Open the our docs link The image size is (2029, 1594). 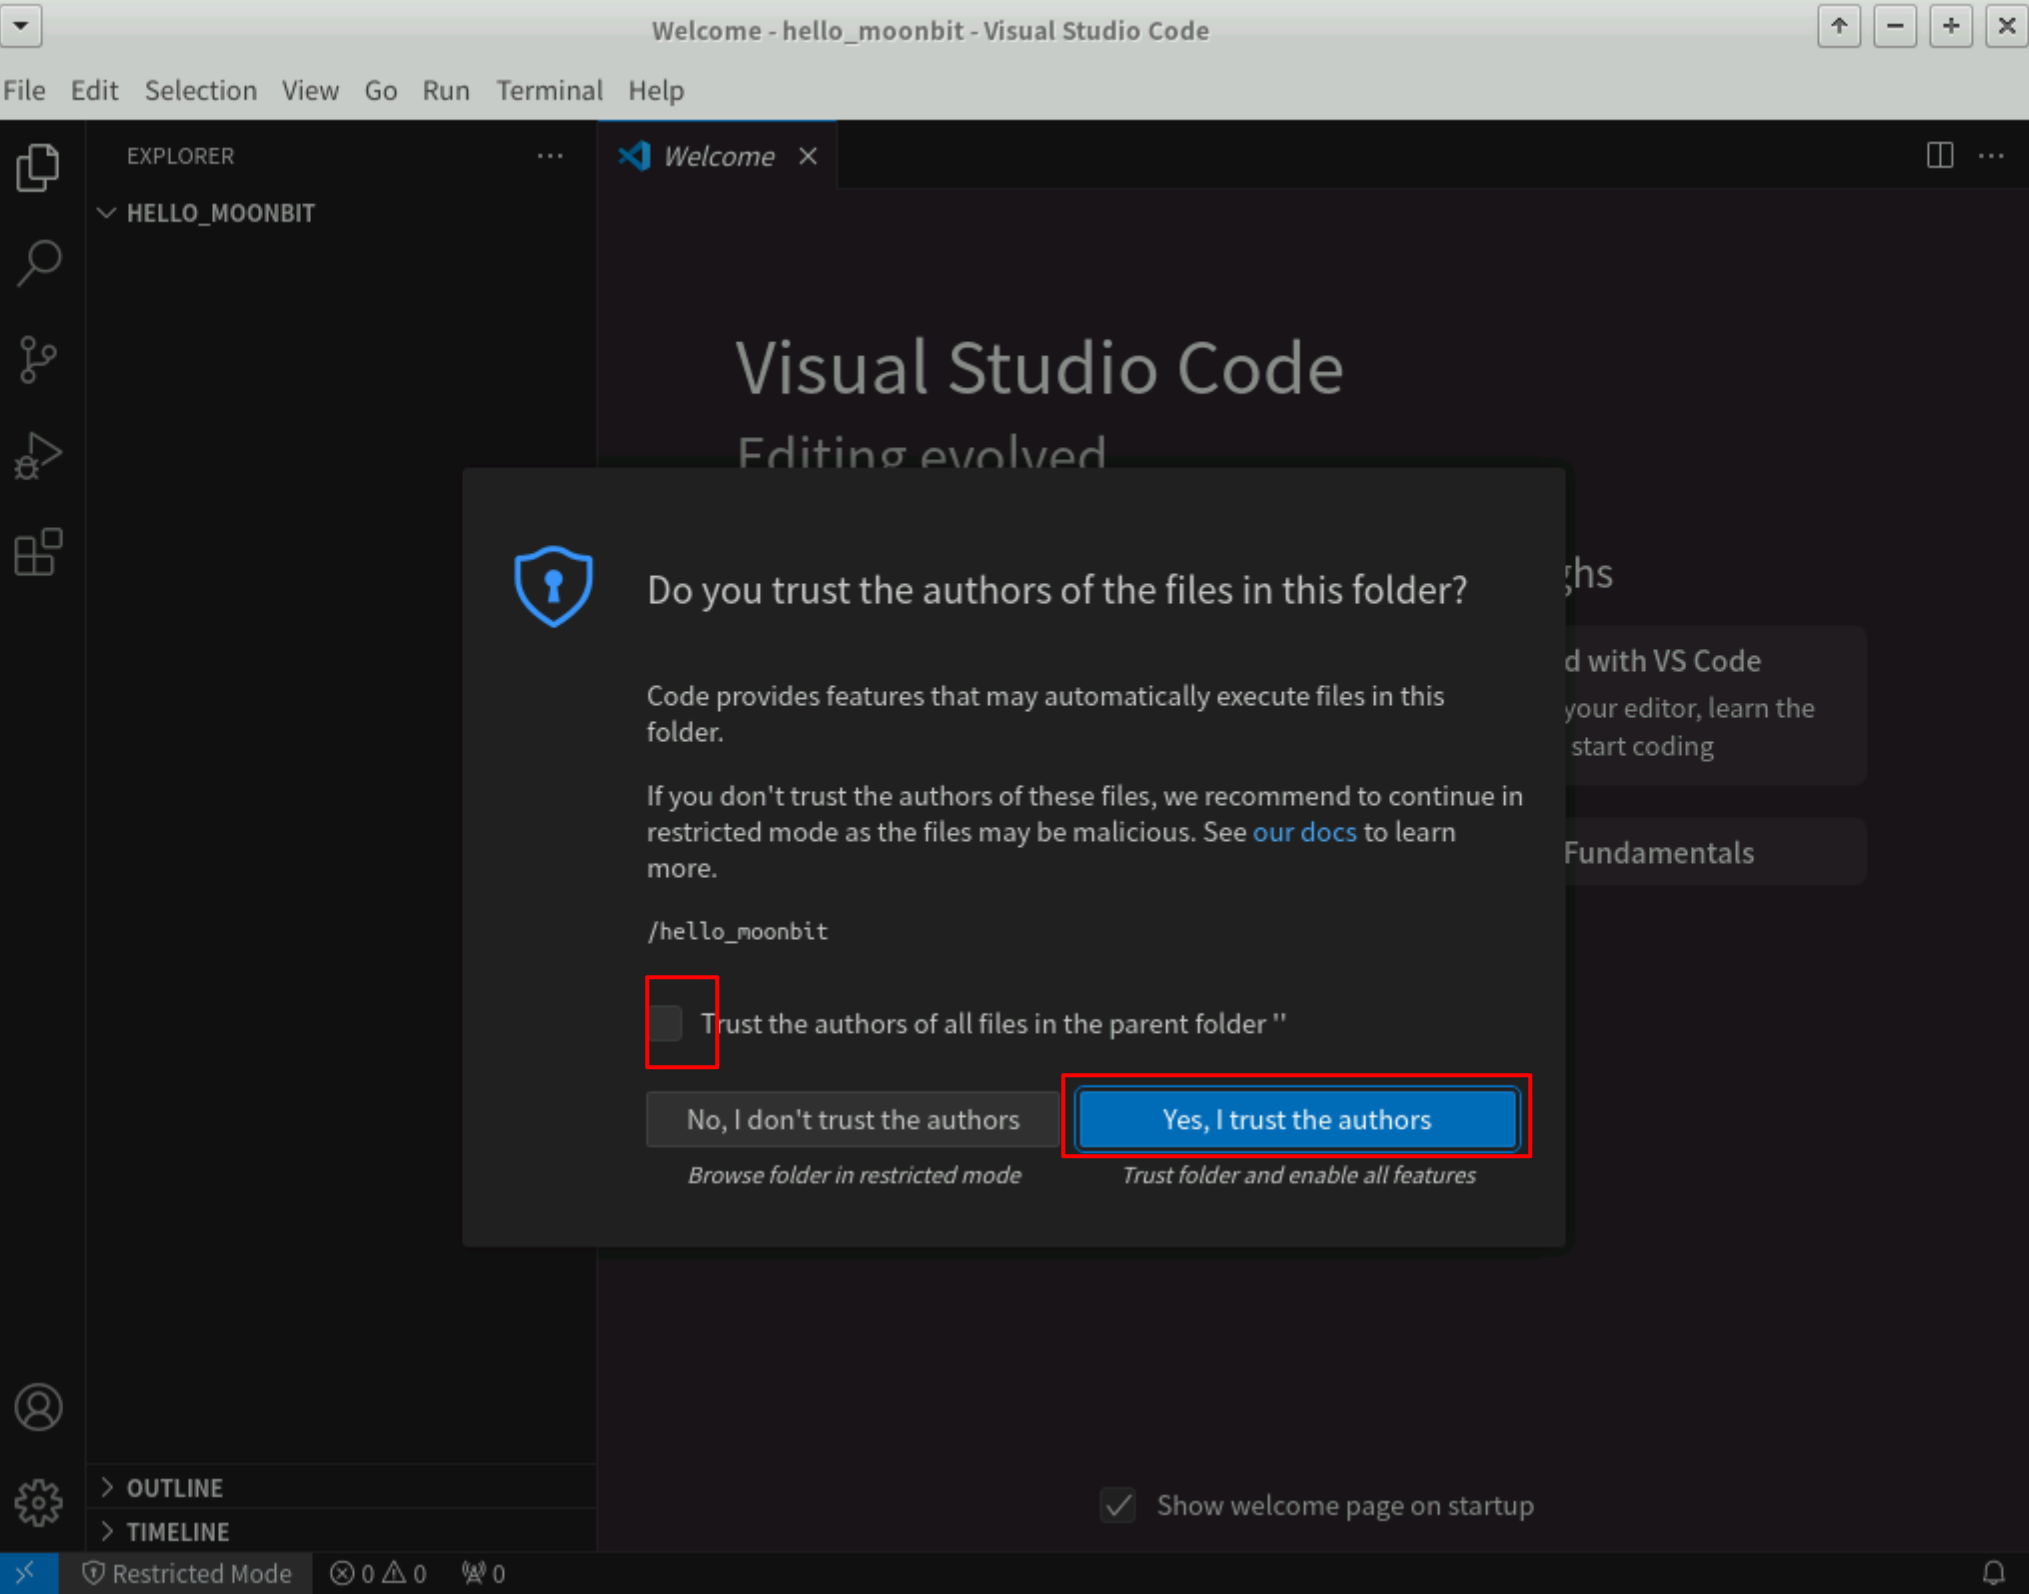pos(1304,832)
